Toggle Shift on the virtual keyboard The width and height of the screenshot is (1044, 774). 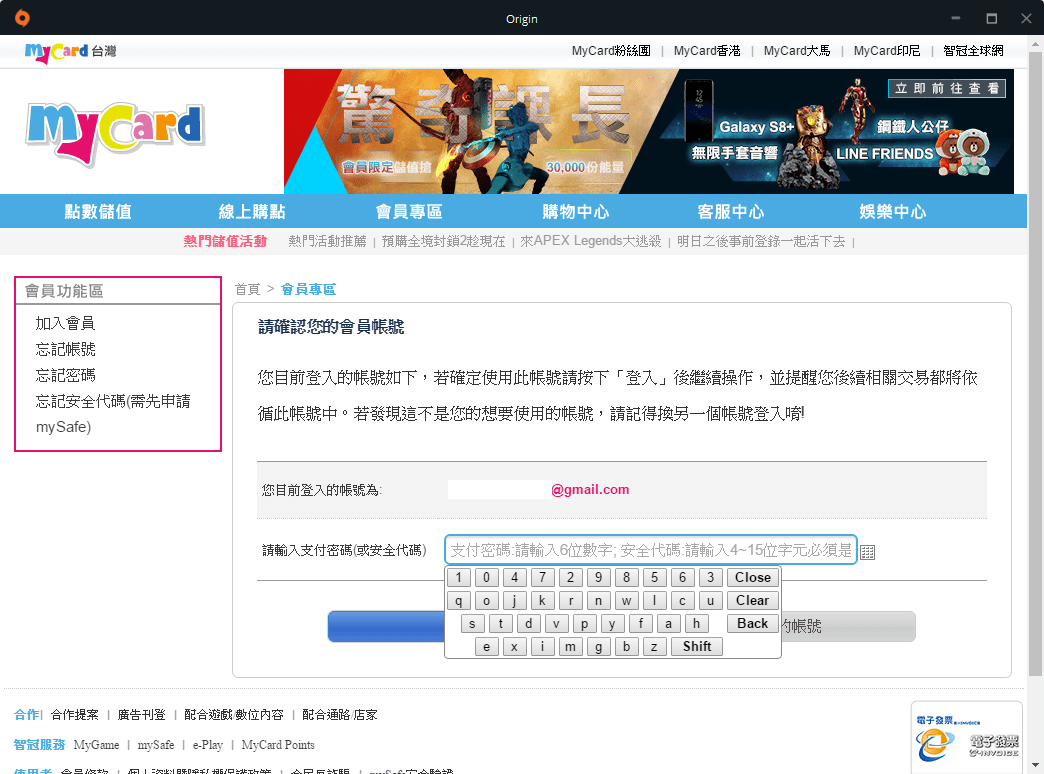pyautogui.click(x=696, y=647)
